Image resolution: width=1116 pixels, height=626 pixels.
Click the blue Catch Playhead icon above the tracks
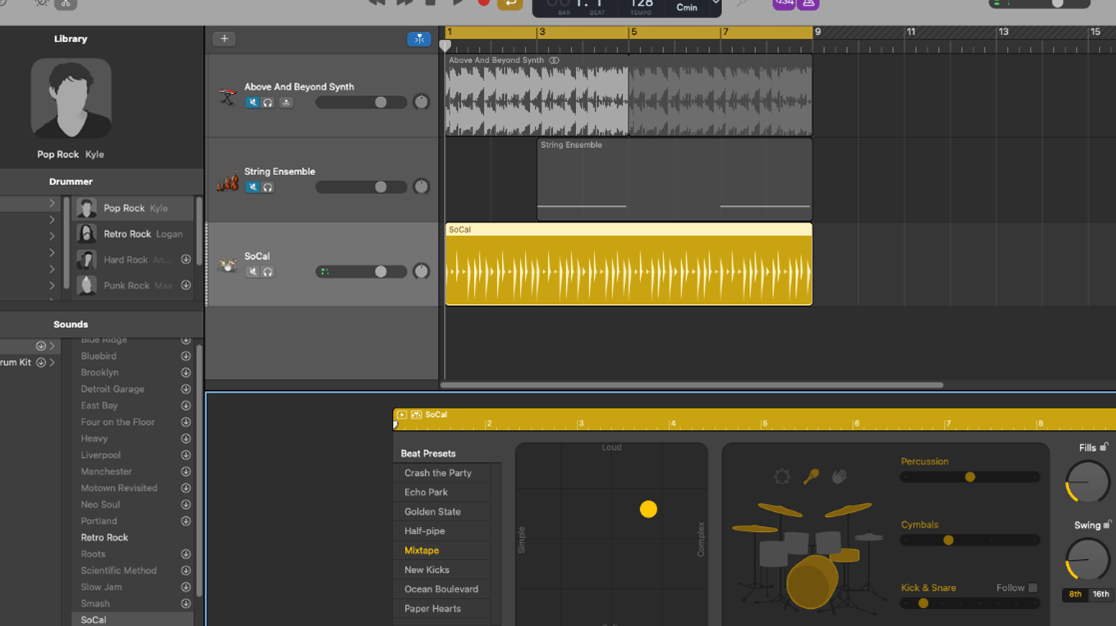click(x=419, y=38)
